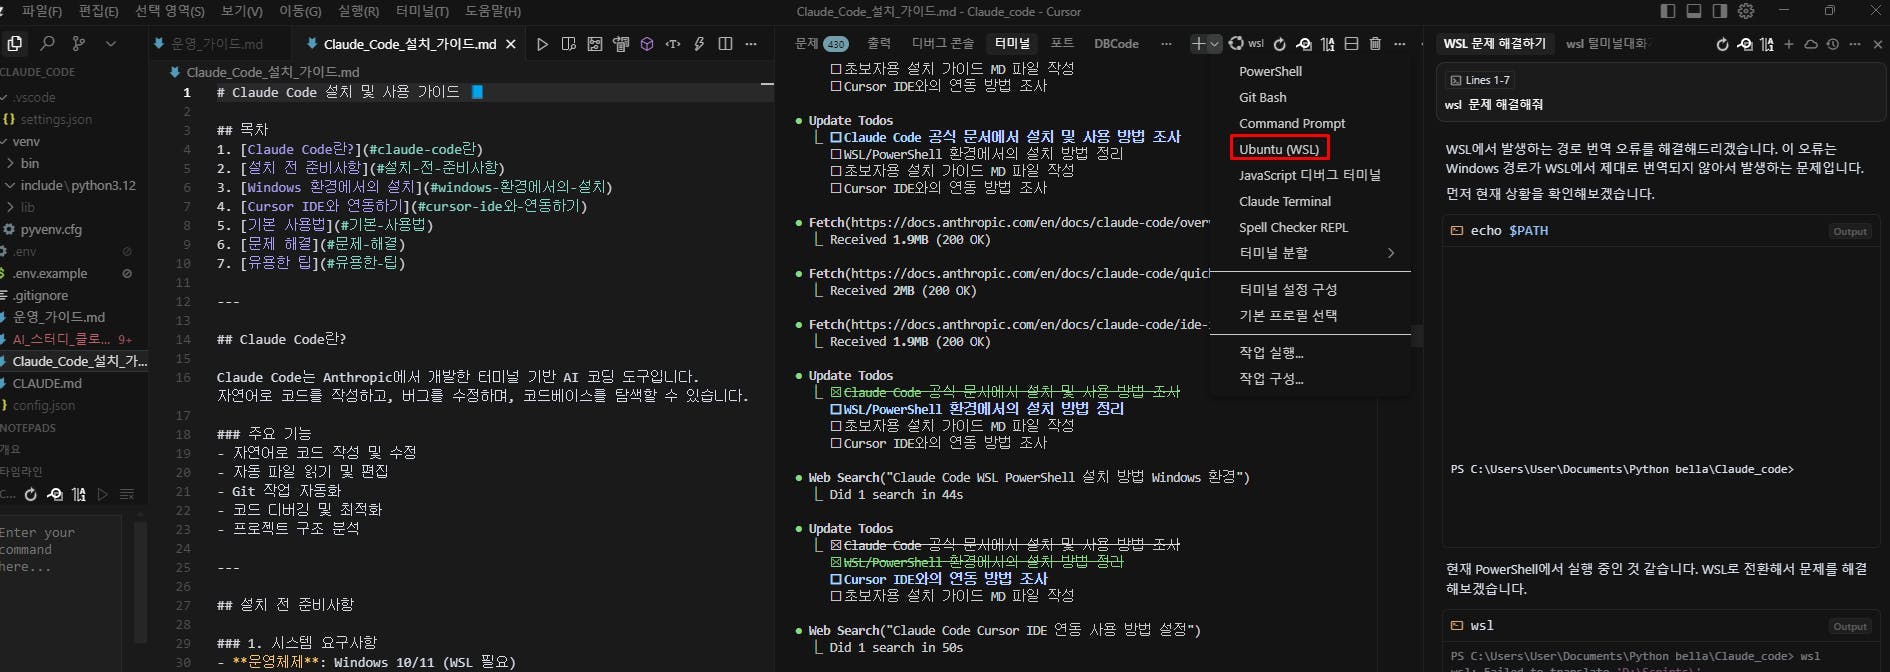Switch to 출력 panel tab
1890x672 pixels.
879,44
